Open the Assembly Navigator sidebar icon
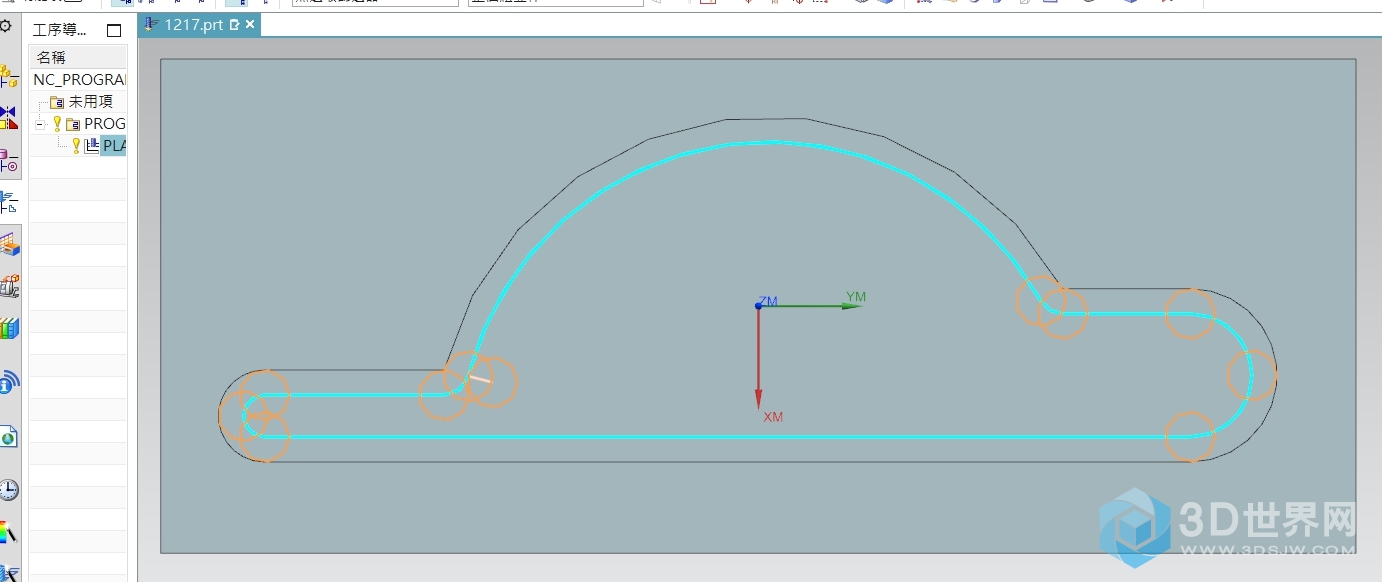This screenshot has width=1382, height=582. 9,76
